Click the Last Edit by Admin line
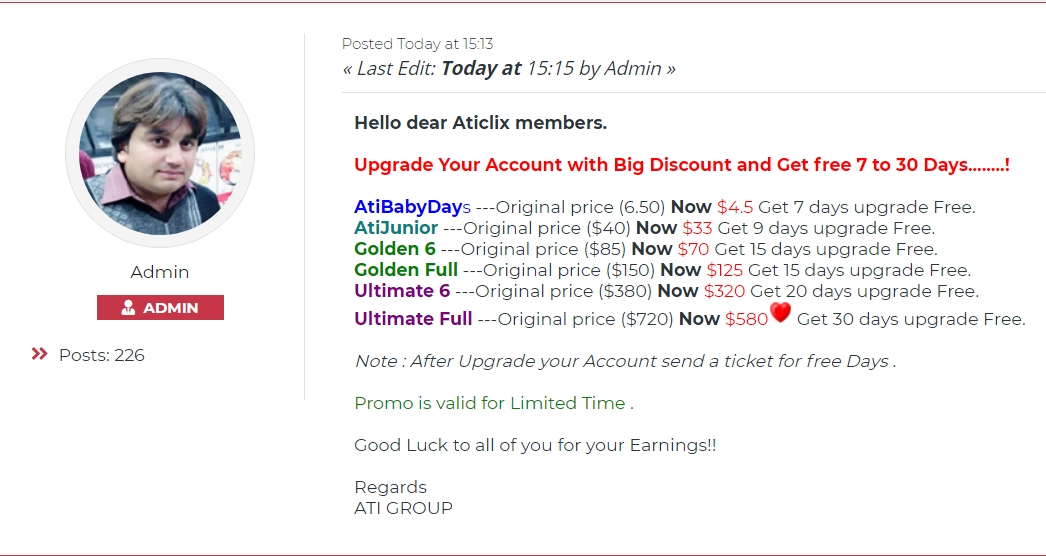This screenshot has width=1046, height=556. click(509, 69)
